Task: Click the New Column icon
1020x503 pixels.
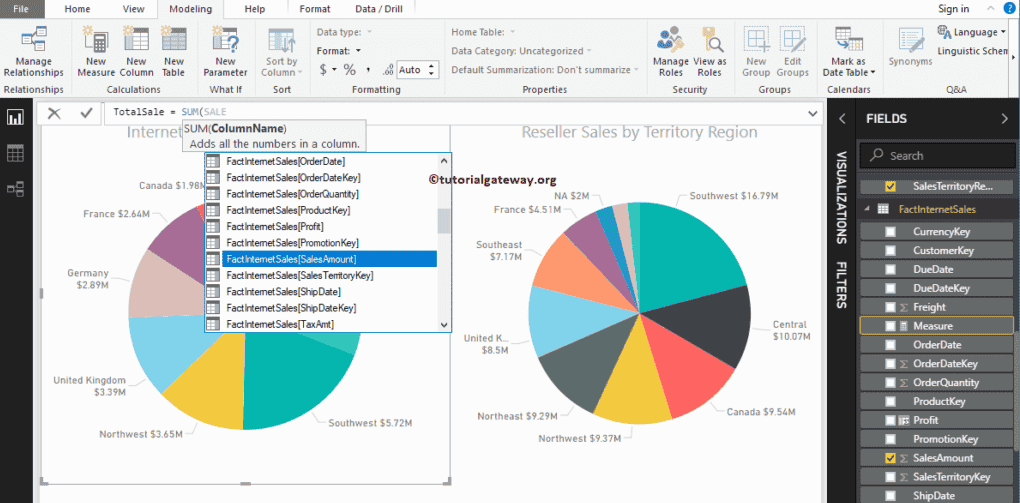Action: 136,50
